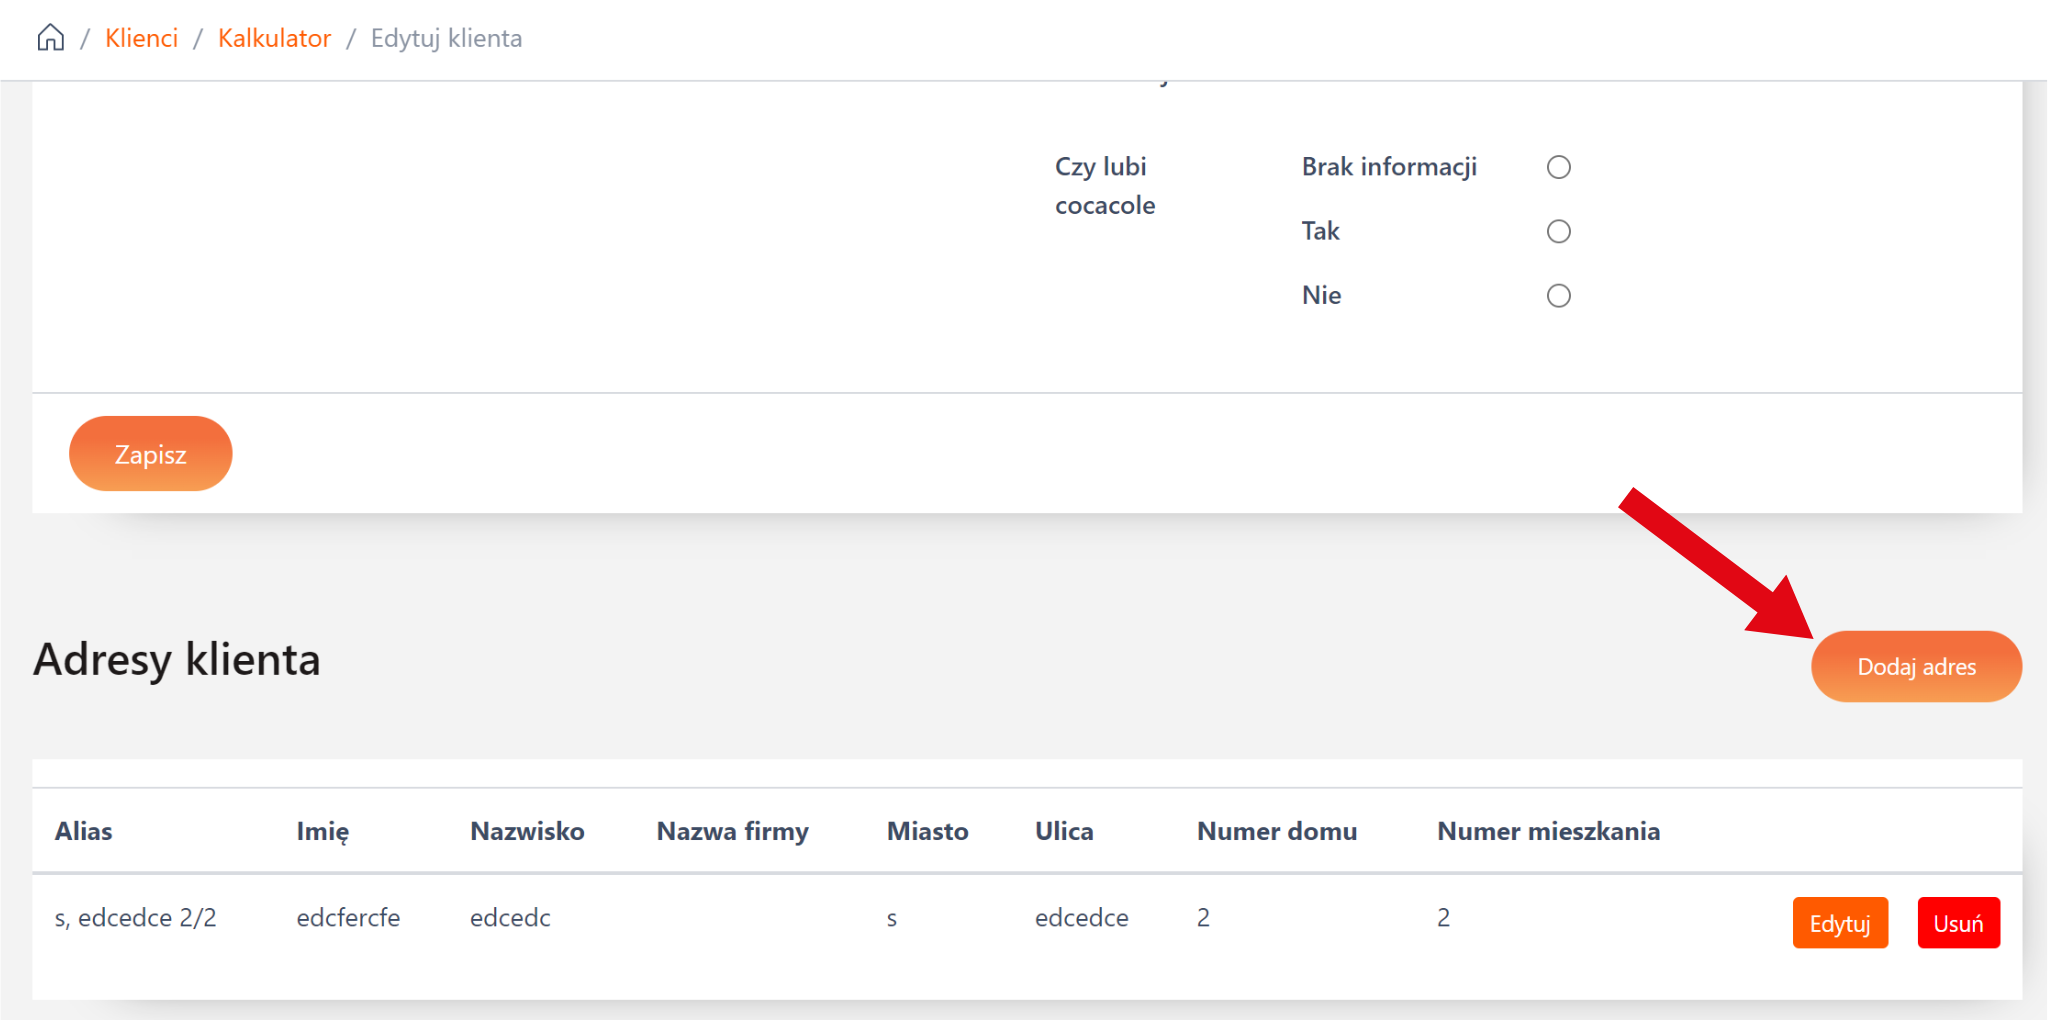Go to the Kalkulator breadcrumb link
This screenshot has height=1020, width=2048.
tap(274, 38)
